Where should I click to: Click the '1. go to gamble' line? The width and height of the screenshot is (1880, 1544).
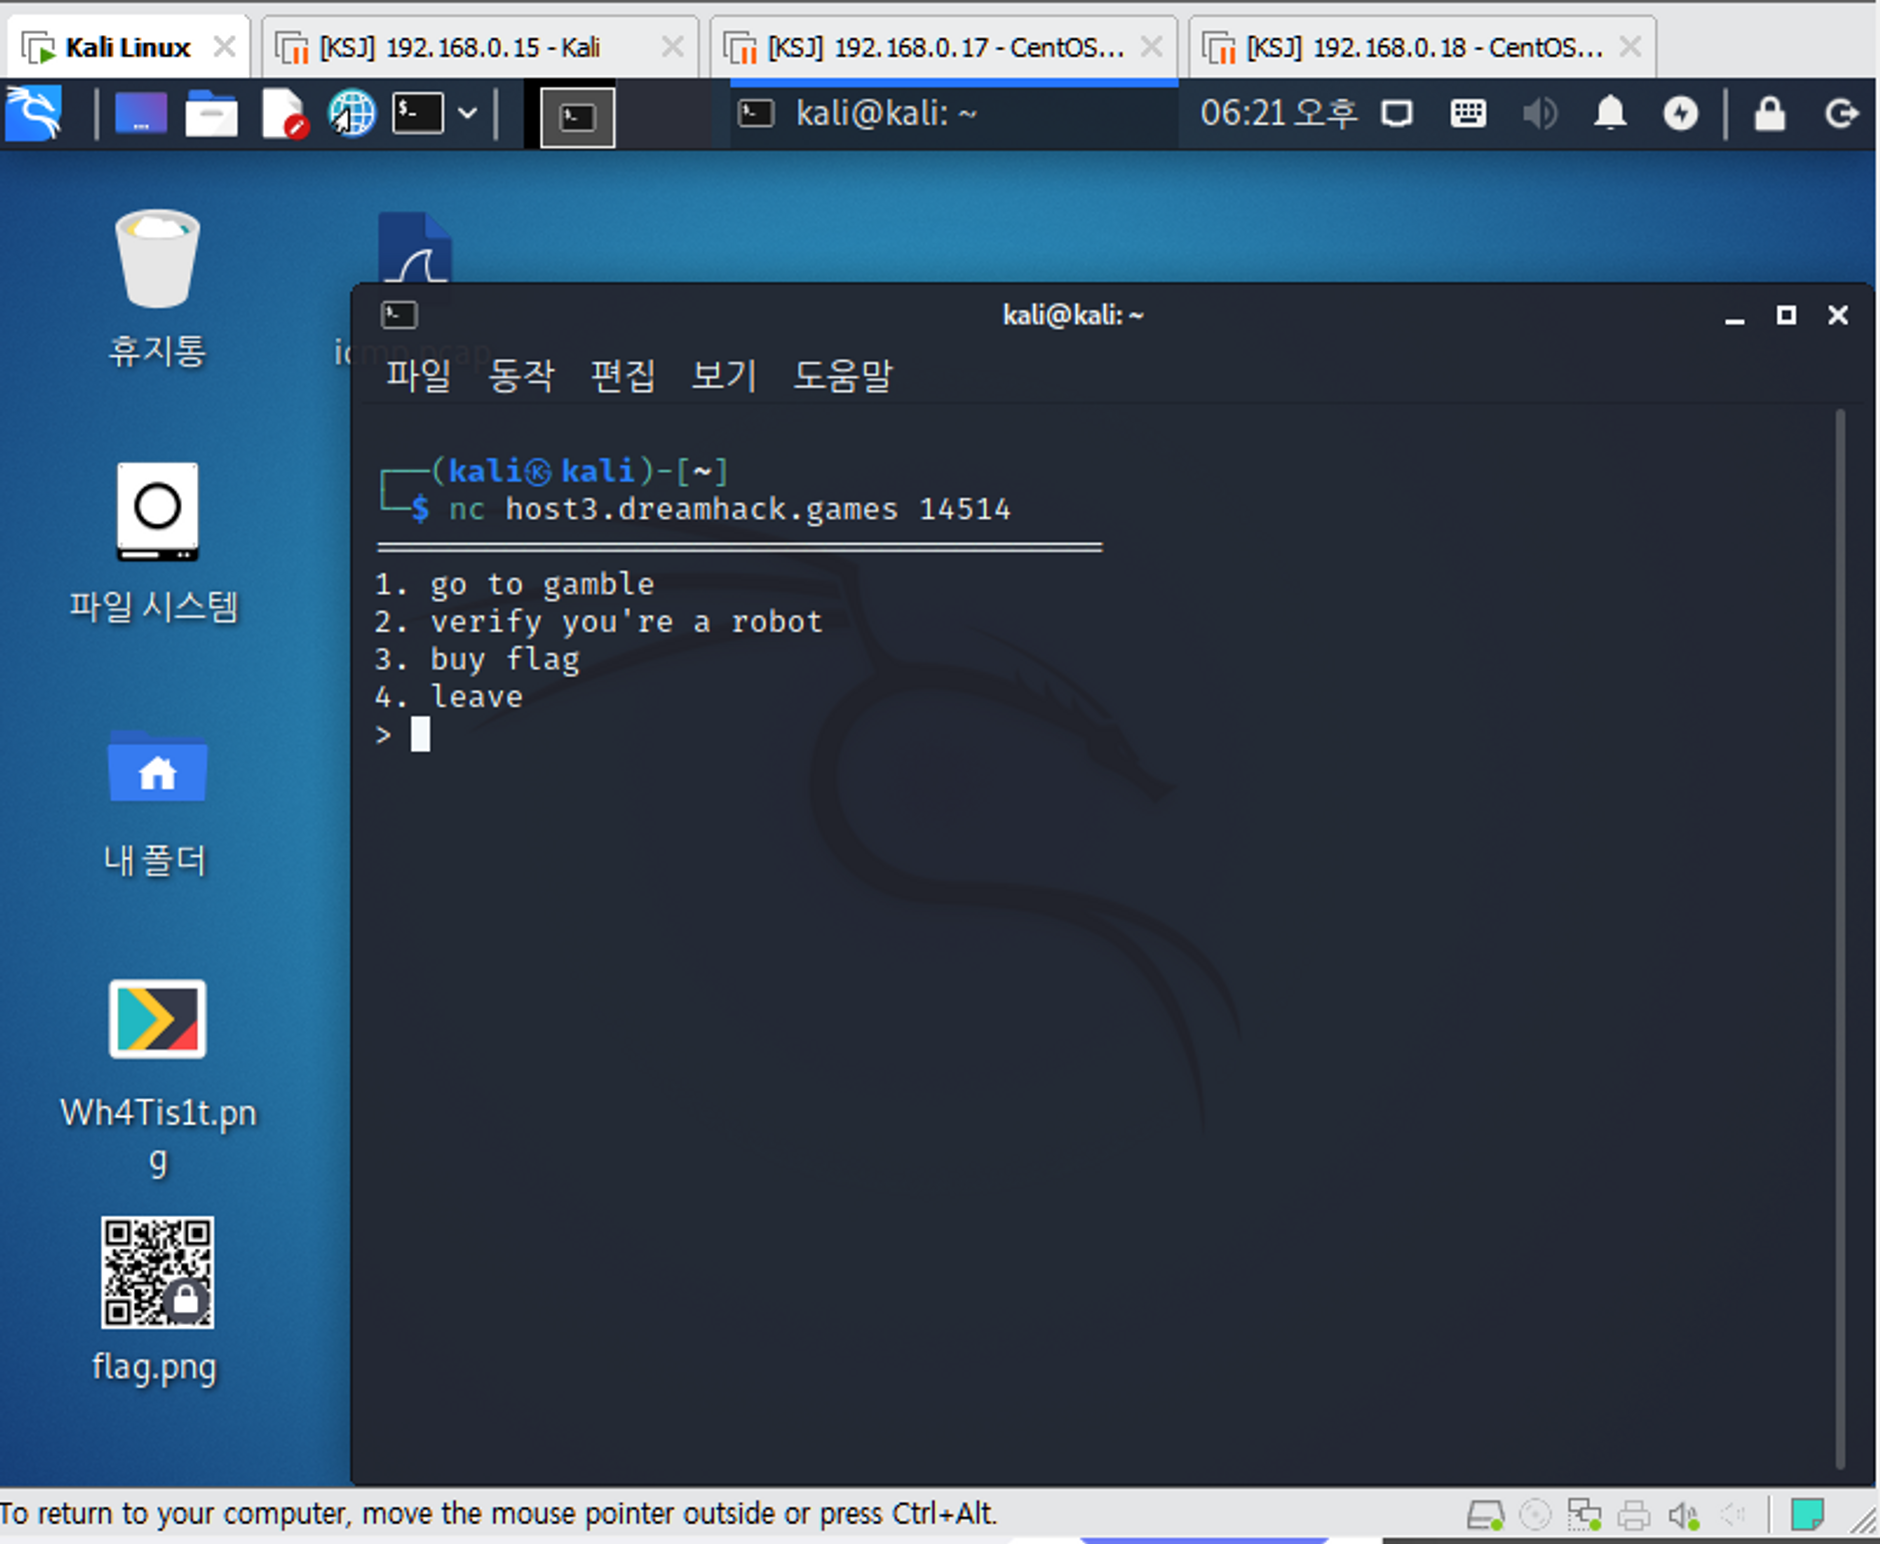pyautogui.click(x=514, y=584)
